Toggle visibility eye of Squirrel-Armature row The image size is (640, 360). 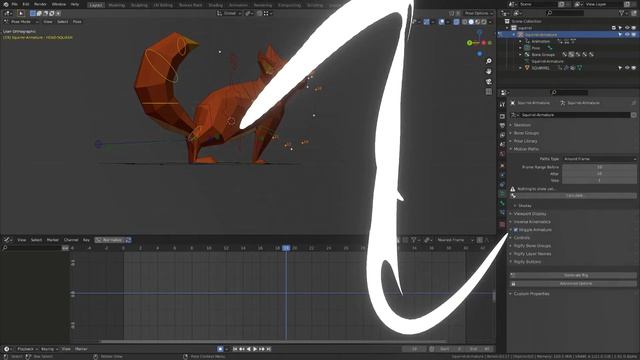point(627,35)
